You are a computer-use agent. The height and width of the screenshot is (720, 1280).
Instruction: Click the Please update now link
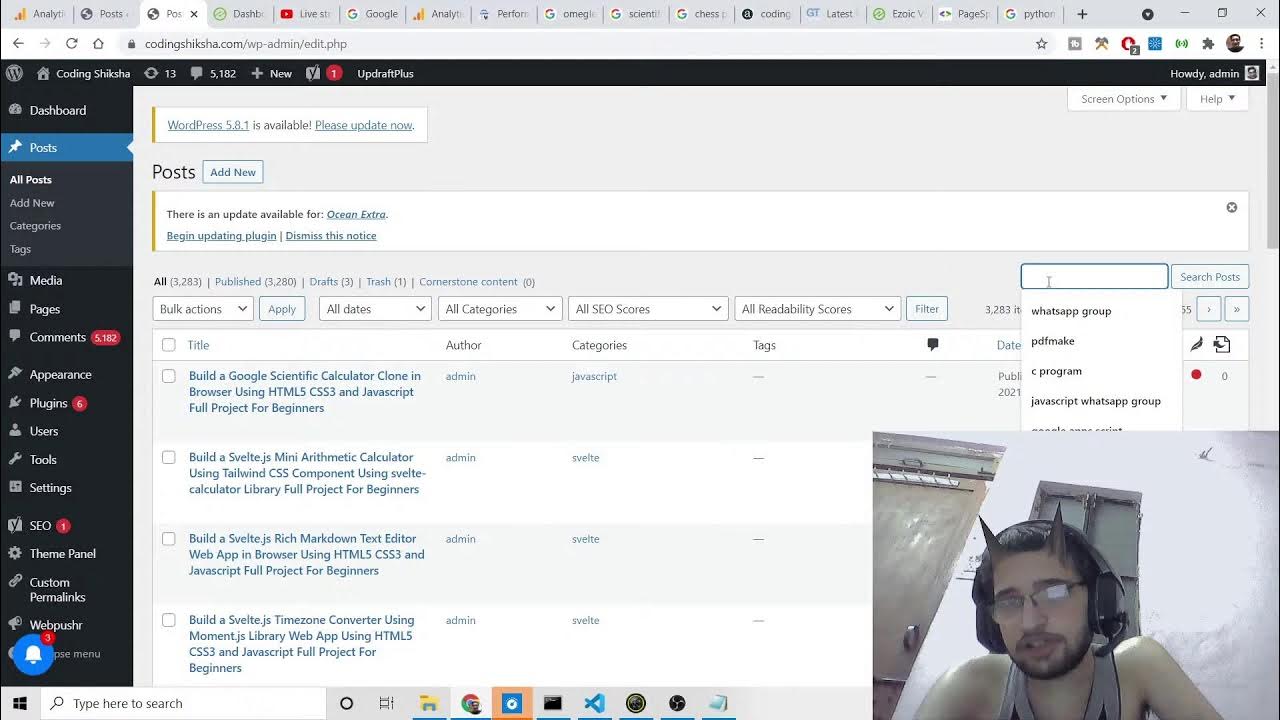363,125
